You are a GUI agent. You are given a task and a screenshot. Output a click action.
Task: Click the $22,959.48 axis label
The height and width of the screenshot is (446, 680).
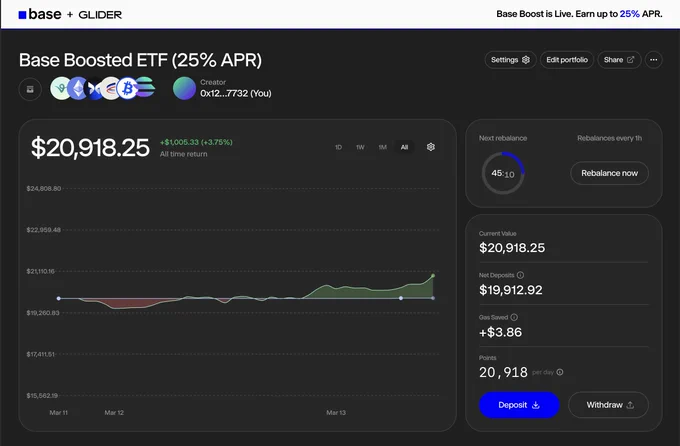pos(44,230)
